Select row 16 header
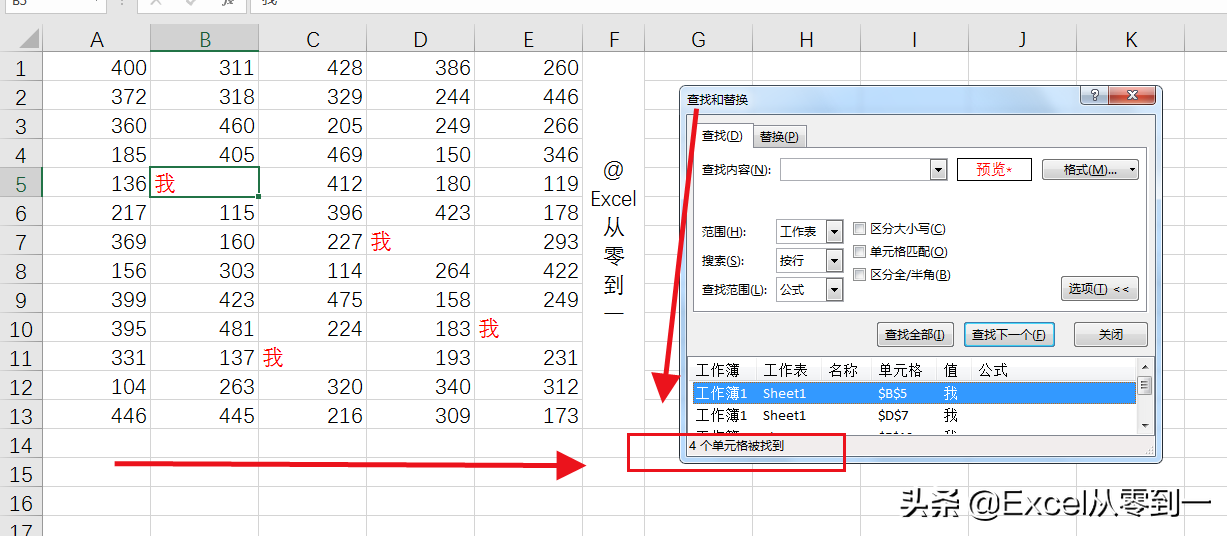The height and width of the screenshot is (536, 1227). (21, 503)
